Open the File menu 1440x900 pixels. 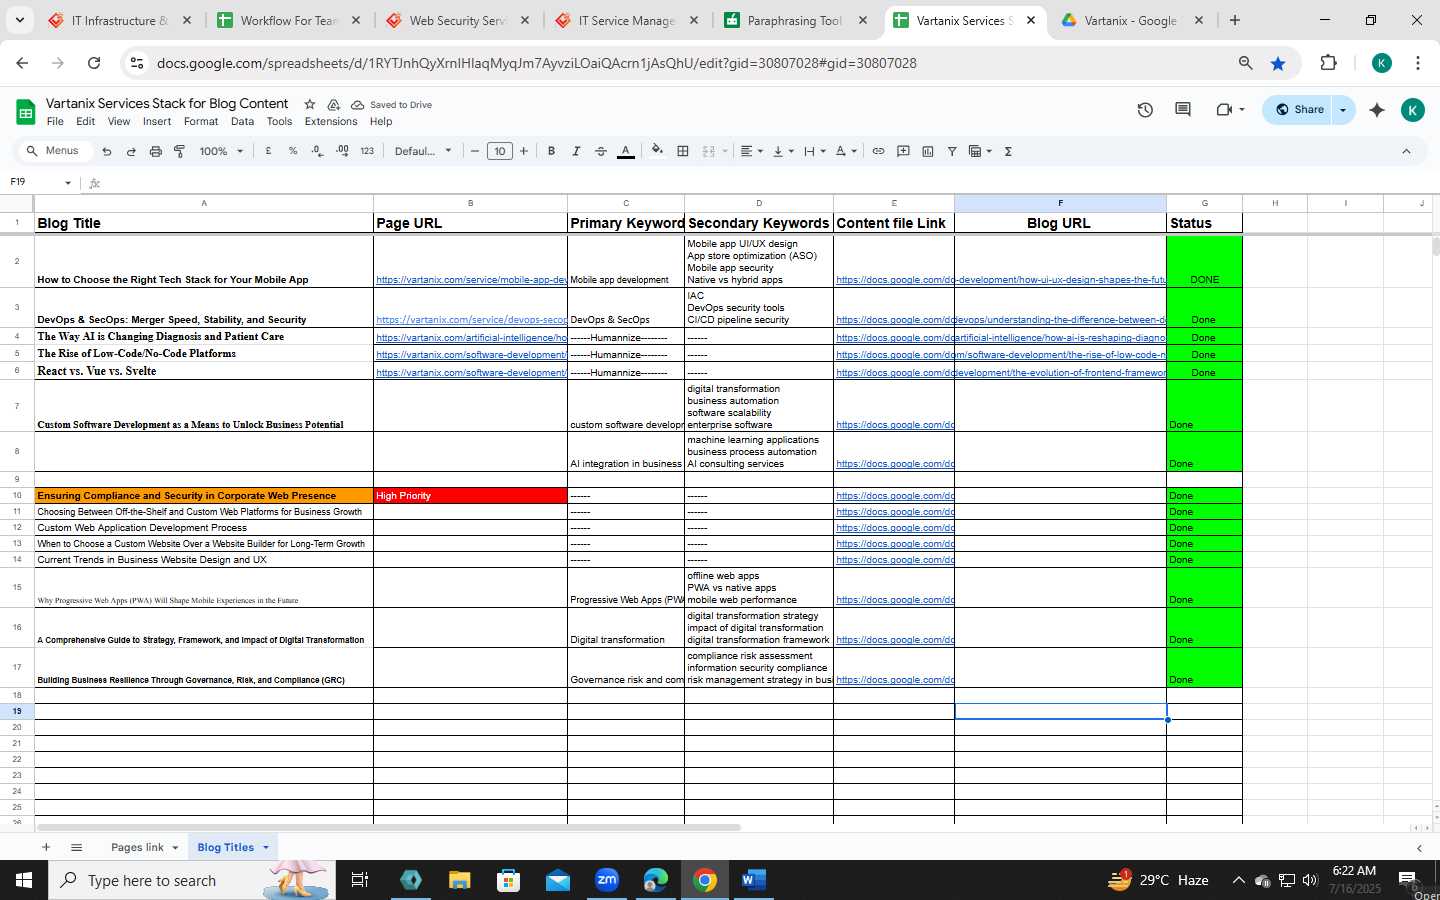55,122
